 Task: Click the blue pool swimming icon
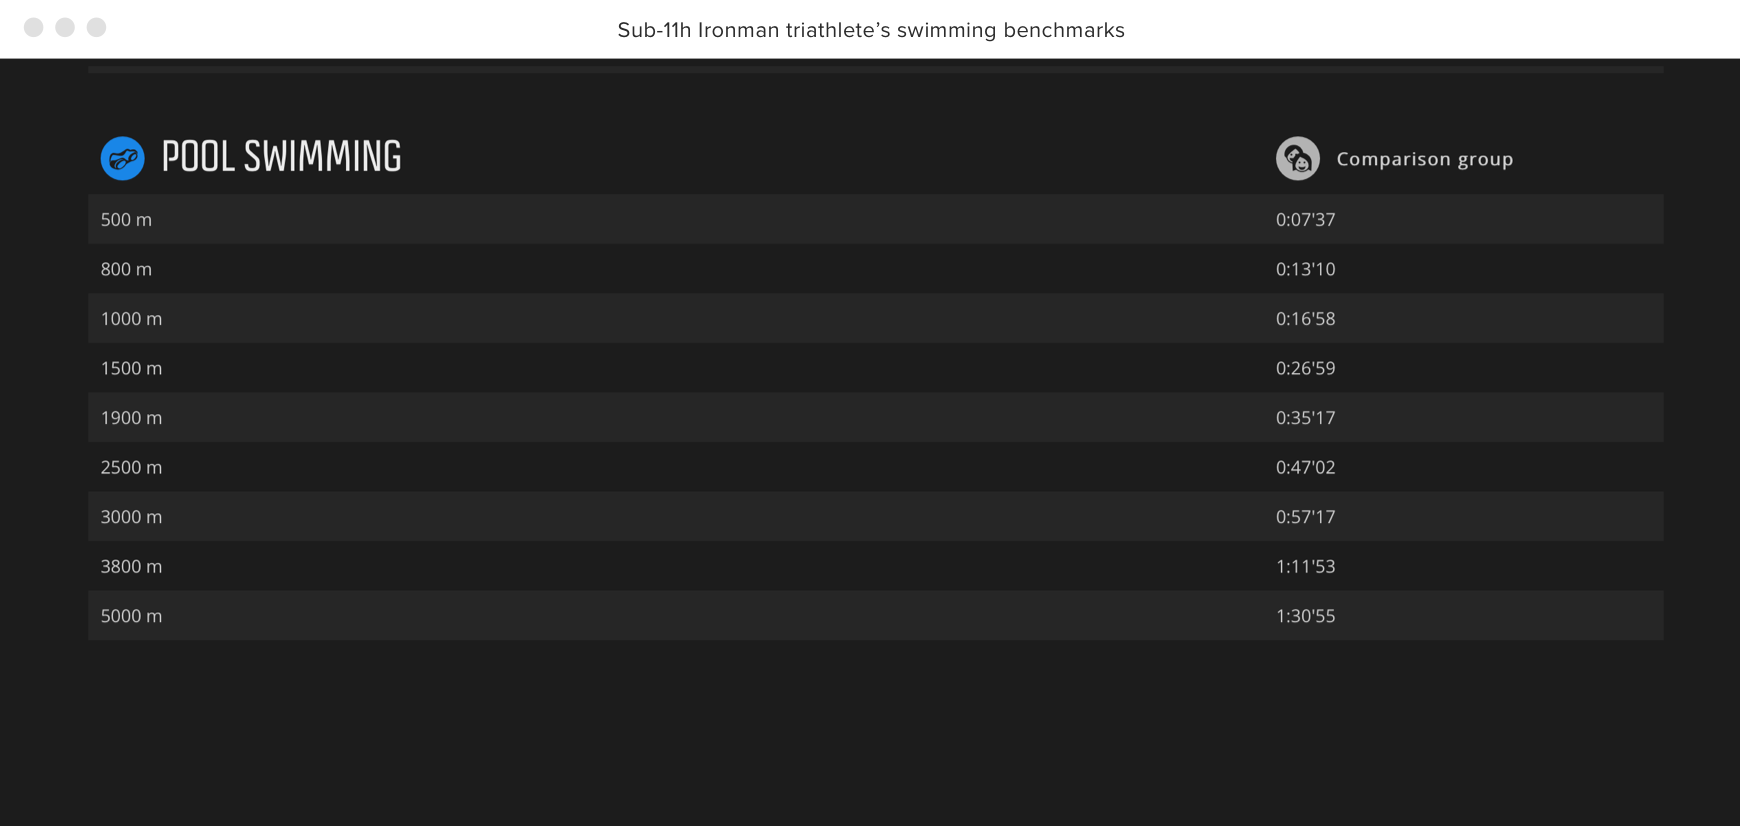(122, 158)
